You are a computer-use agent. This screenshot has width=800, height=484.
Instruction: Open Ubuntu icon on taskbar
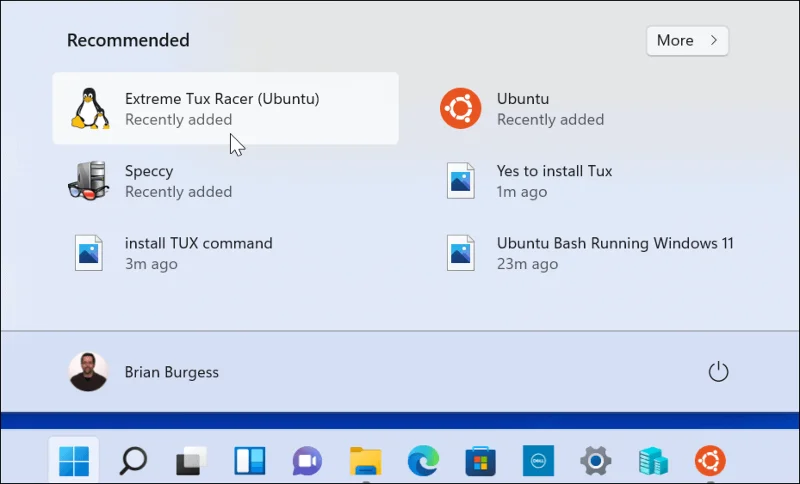(x=710, y=461)
